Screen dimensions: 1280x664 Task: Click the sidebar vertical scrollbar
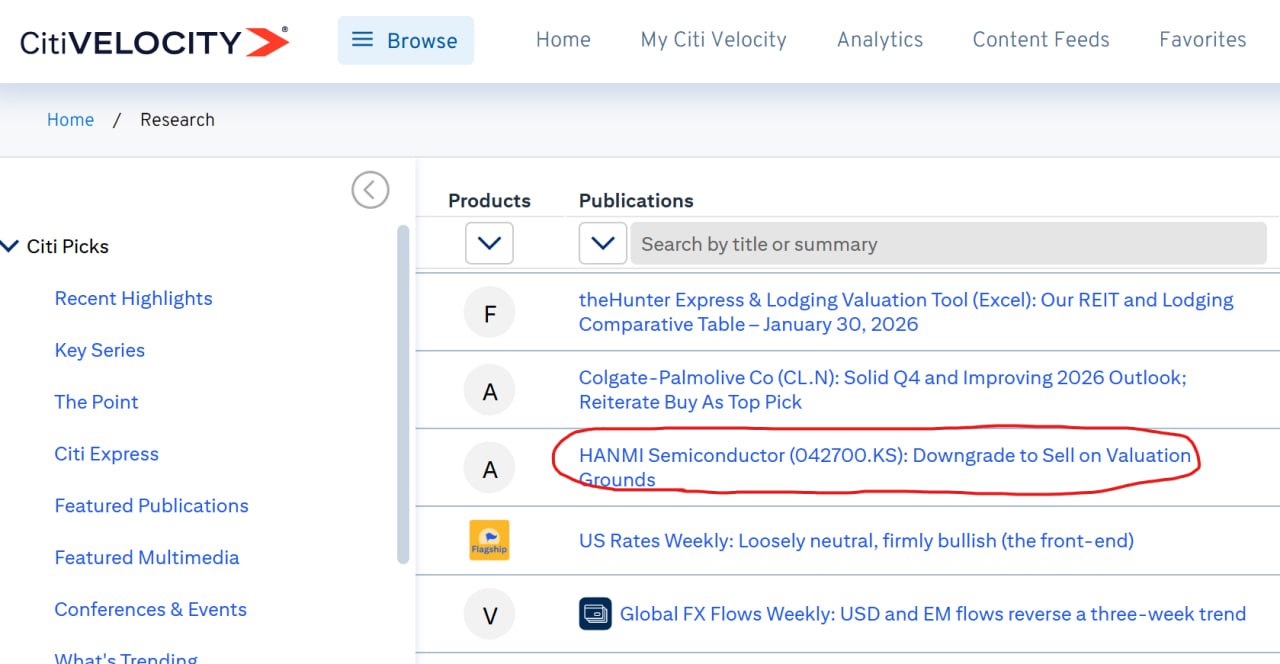click(403, 394)
